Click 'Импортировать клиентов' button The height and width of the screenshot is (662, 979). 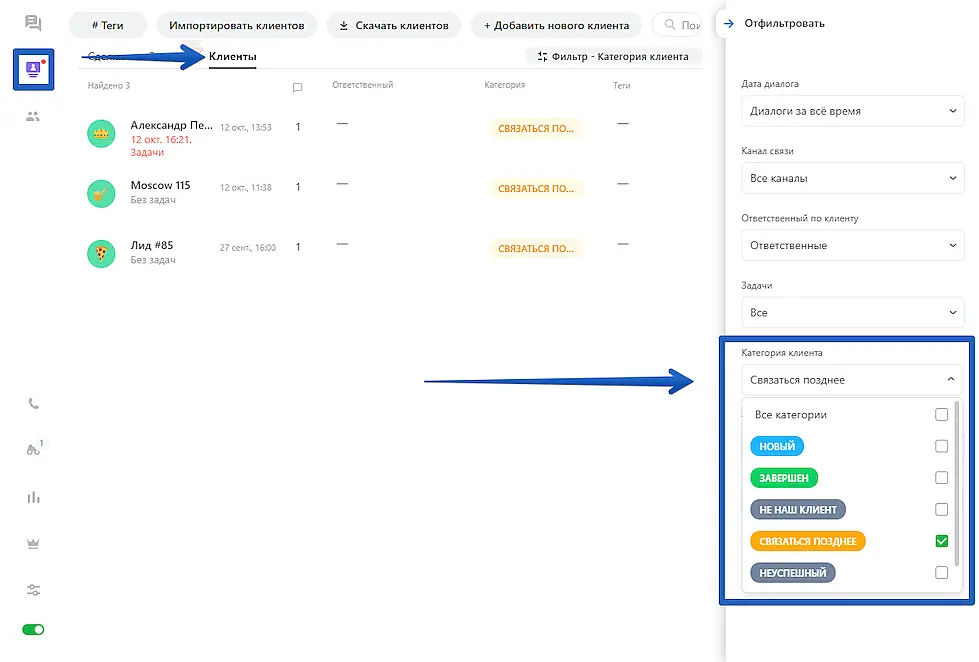237,25
